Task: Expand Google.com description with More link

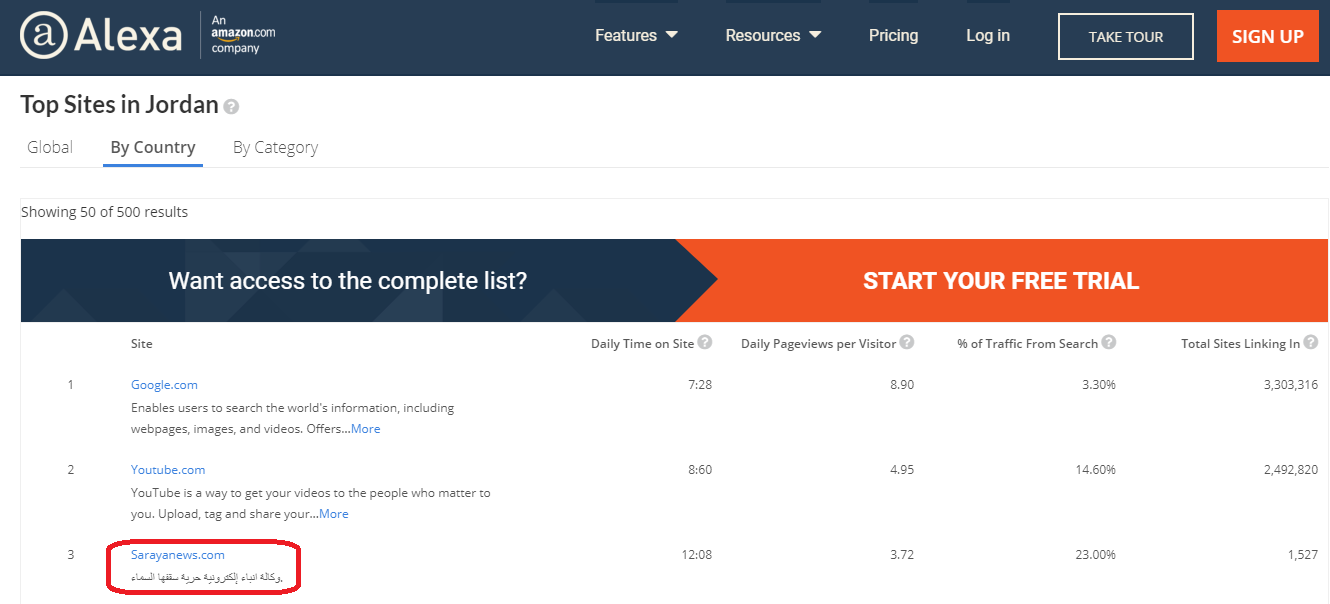Action: (x=365, y=429)
